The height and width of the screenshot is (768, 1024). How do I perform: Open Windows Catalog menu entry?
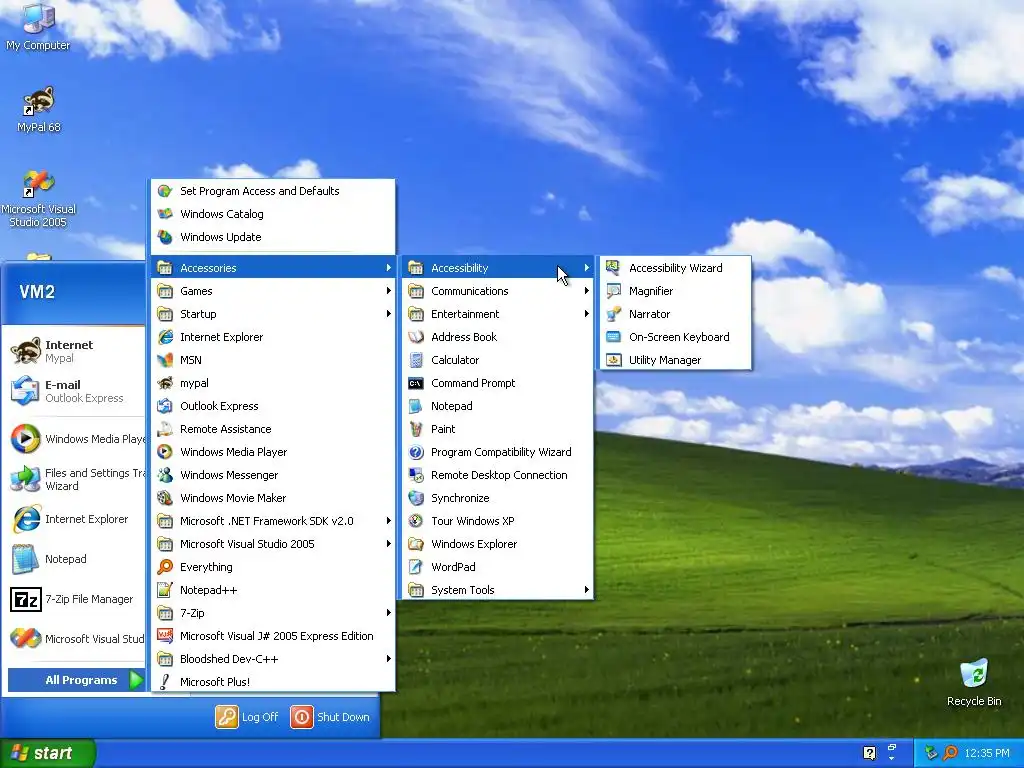click(x=273, y=214)
